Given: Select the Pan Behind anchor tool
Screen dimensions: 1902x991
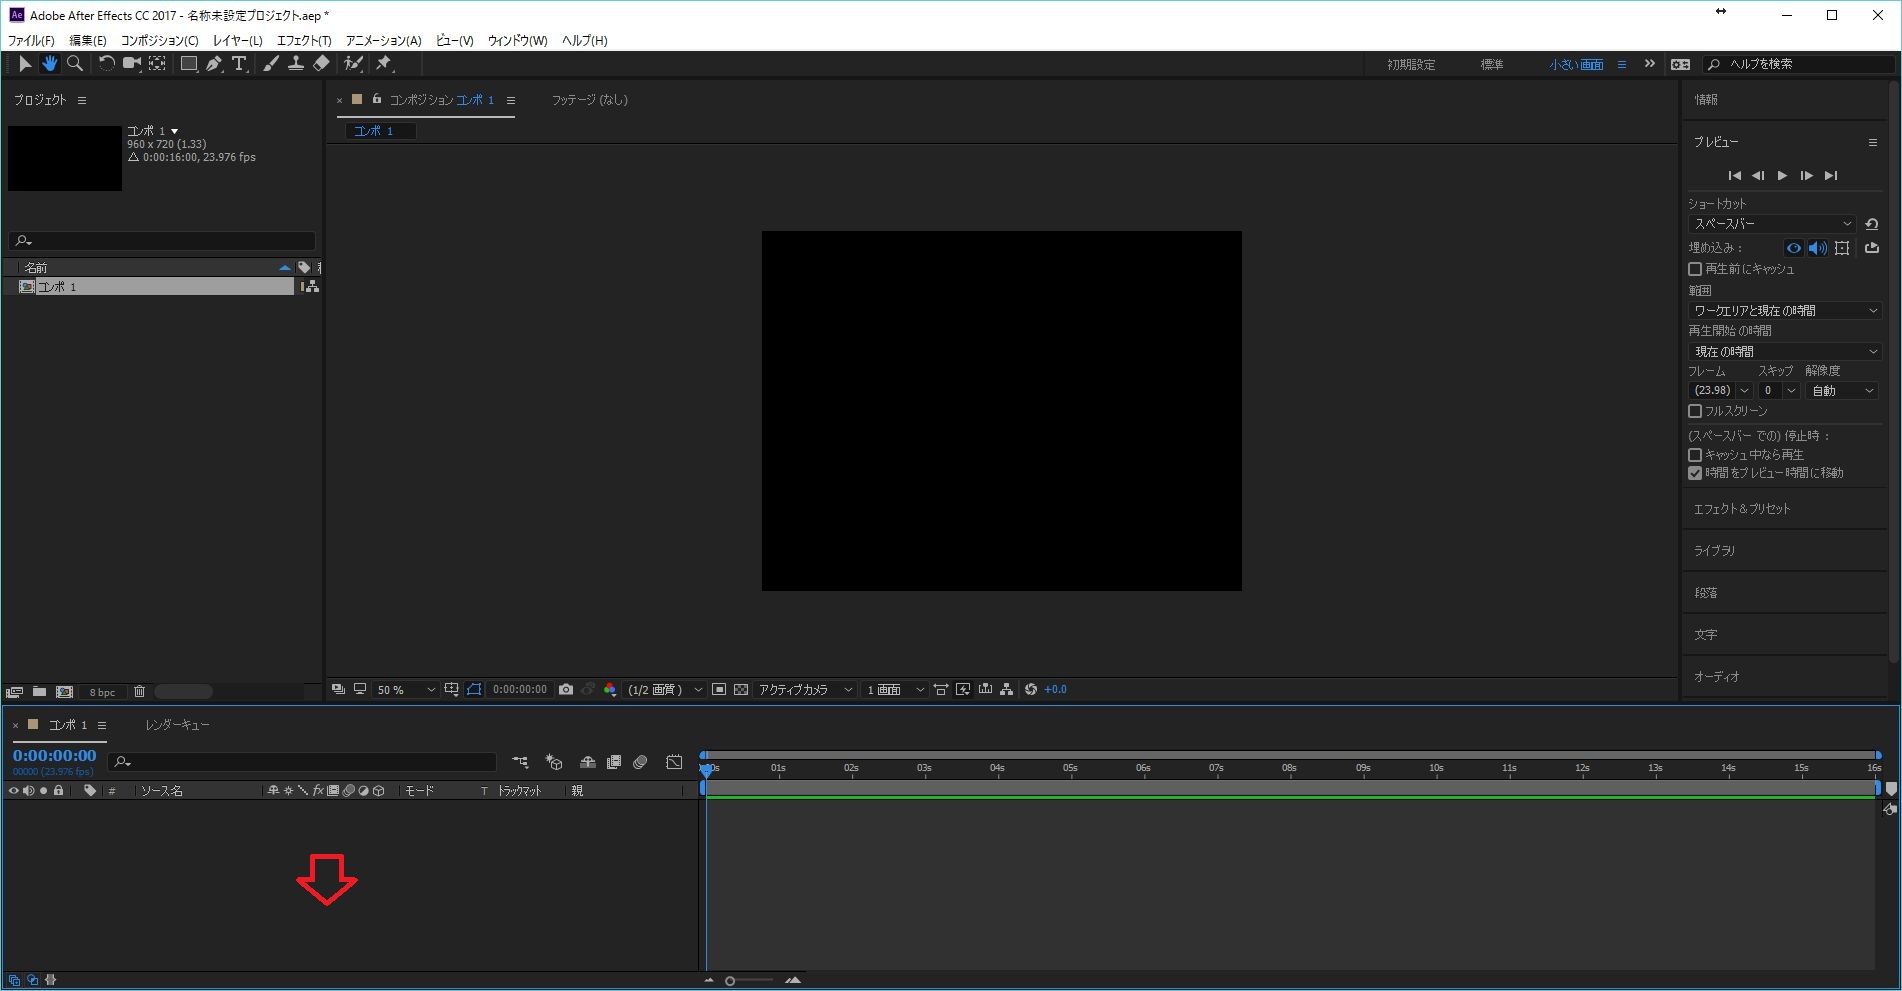Looking at the screenshot, I should pos(157,64).
